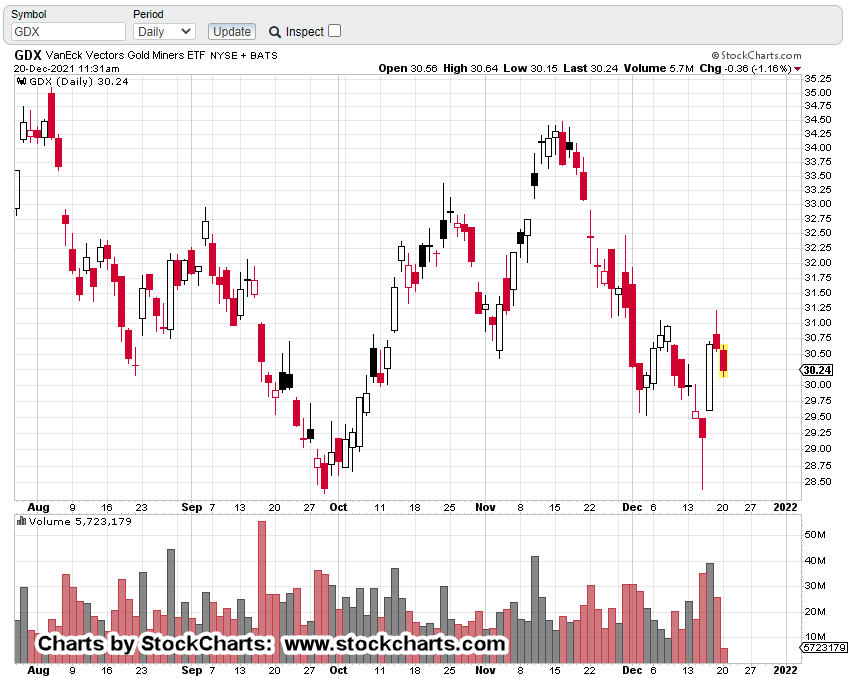The height and width of the screenshot is (678, 851).
Task: Click the current price tag 30.24 on axis
Action: coord(817,370)
